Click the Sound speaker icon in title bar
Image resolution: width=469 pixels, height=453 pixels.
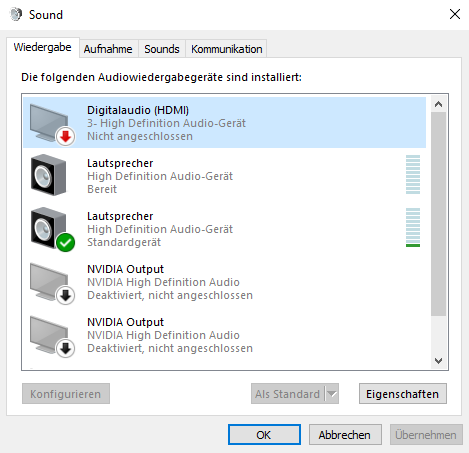click(x=16, y=14)
